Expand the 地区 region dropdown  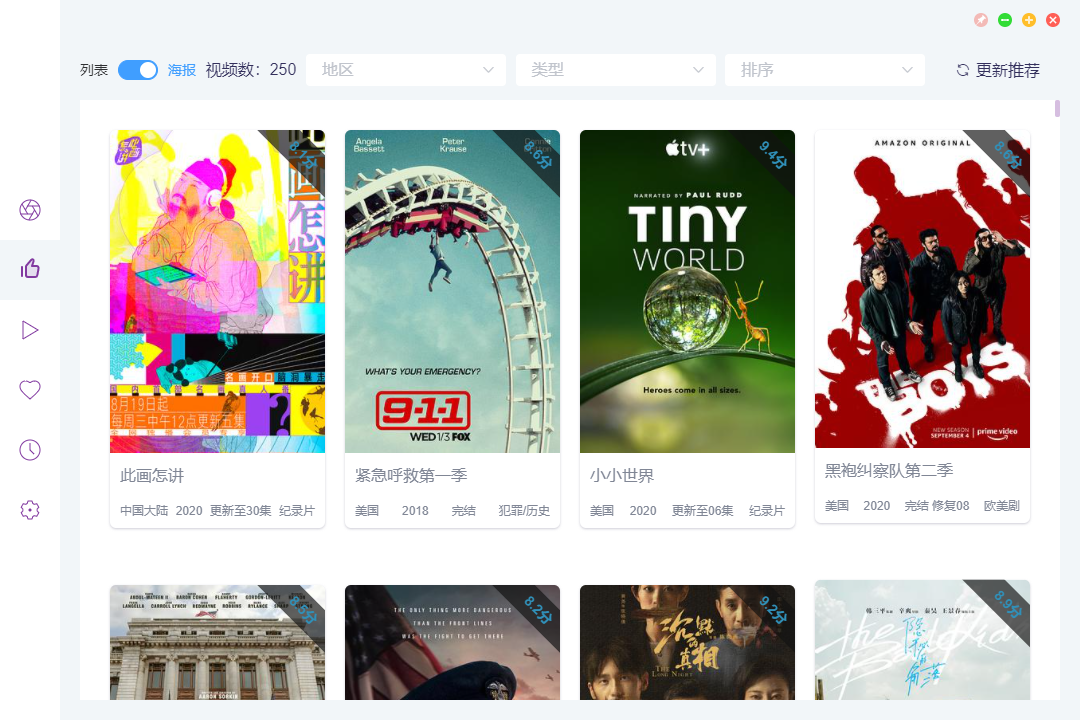[x=405, y=70]
